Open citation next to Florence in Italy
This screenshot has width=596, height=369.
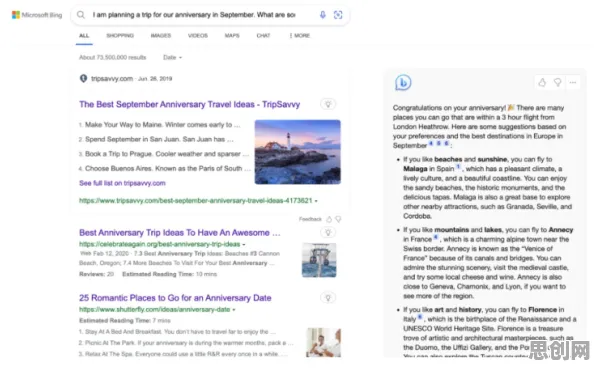click(420, 317)
